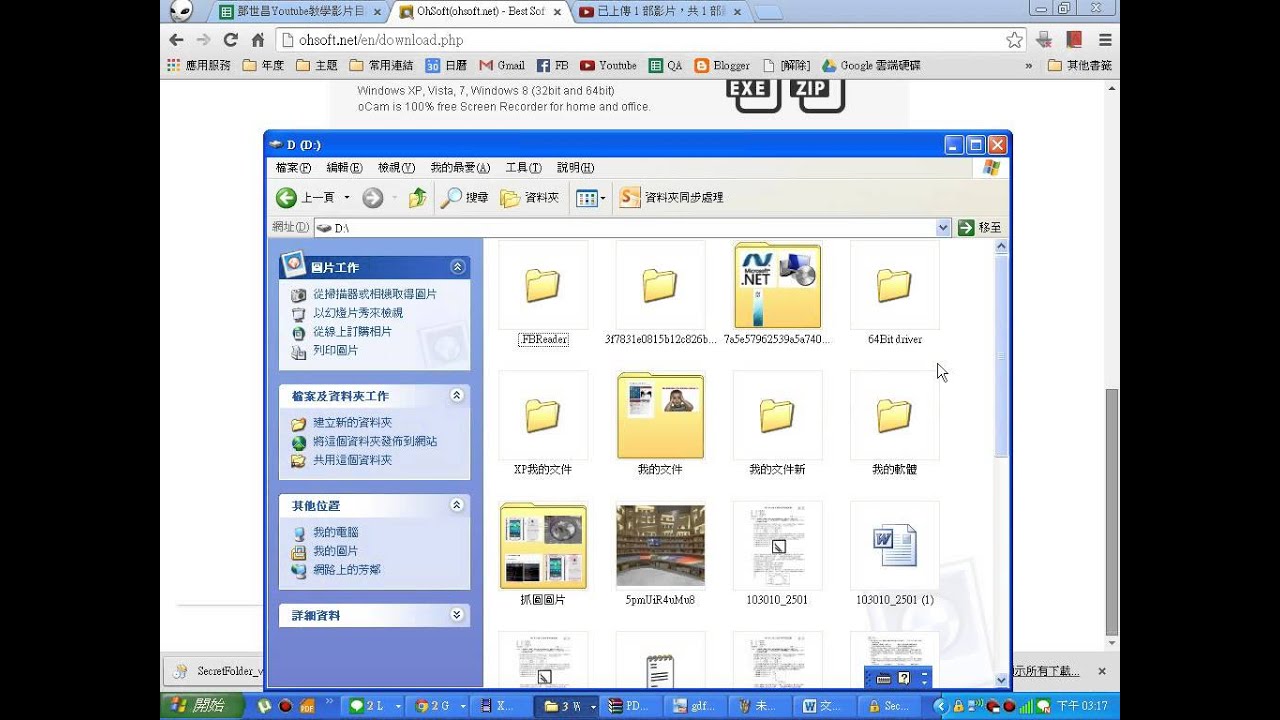Select the 103010_2501 document thumbnail
Image resolution: width=1280 pixels, height=720 pixels.
point(777,546)
